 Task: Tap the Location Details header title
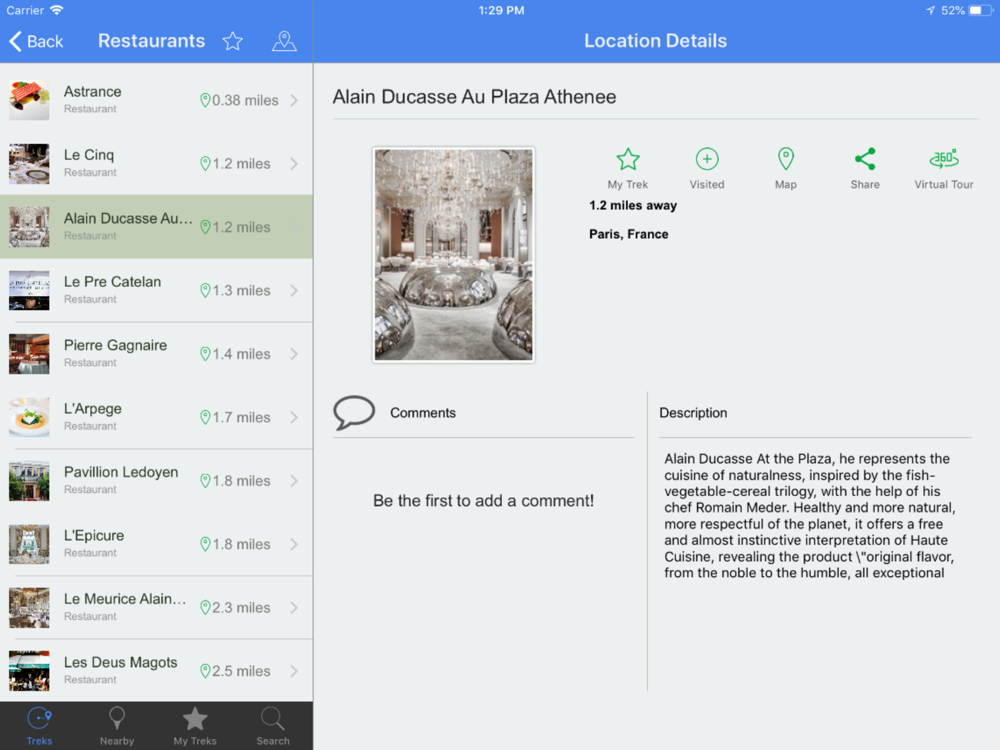click(x=656, y=41)
